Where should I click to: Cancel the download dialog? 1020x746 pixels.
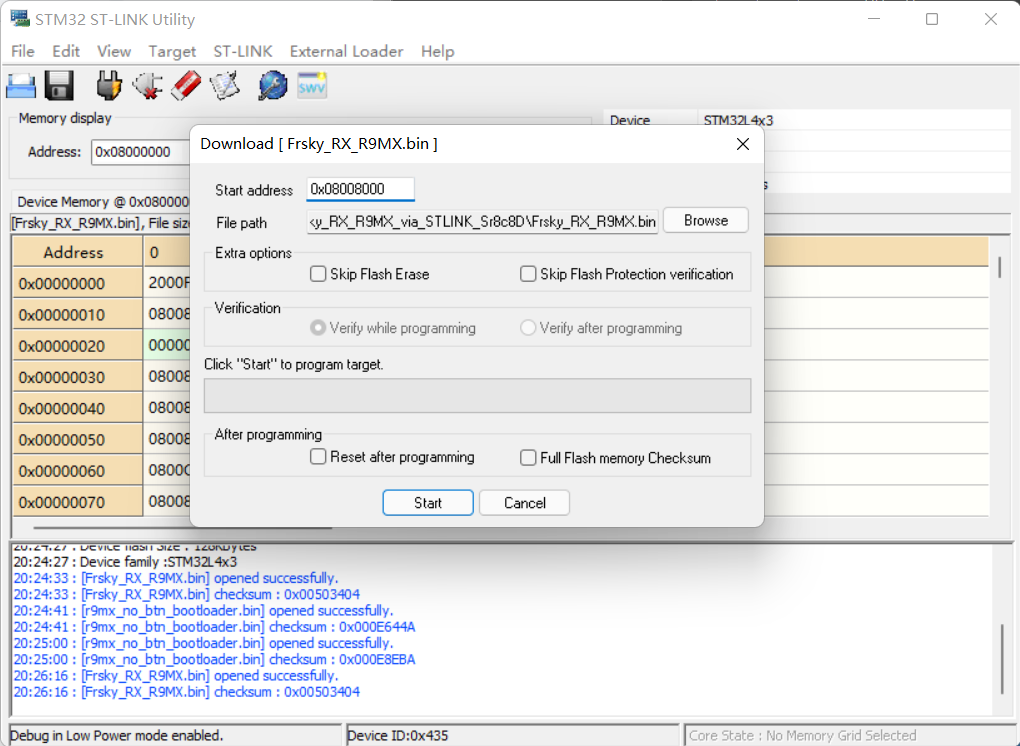click(x=524, y=503)
